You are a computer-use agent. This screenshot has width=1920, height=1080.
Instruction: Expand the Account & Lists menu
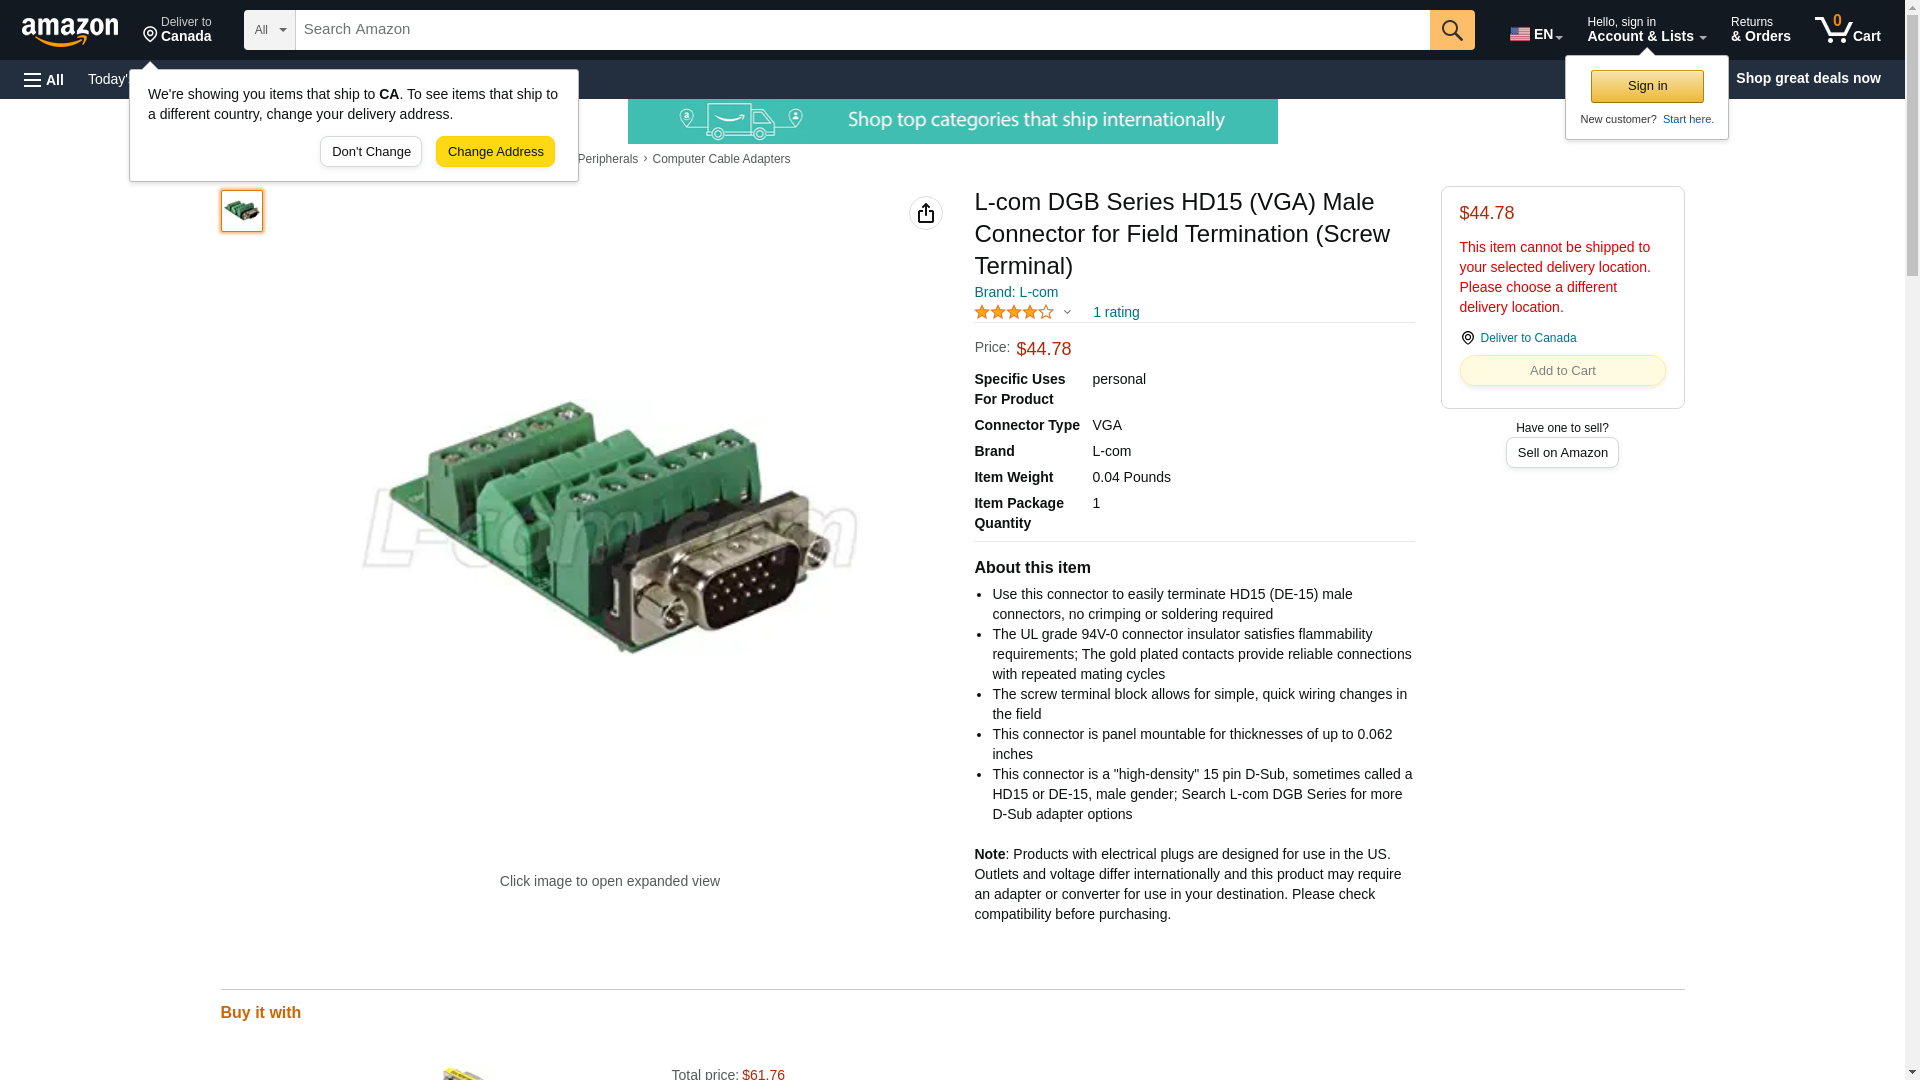point(1646,30)
